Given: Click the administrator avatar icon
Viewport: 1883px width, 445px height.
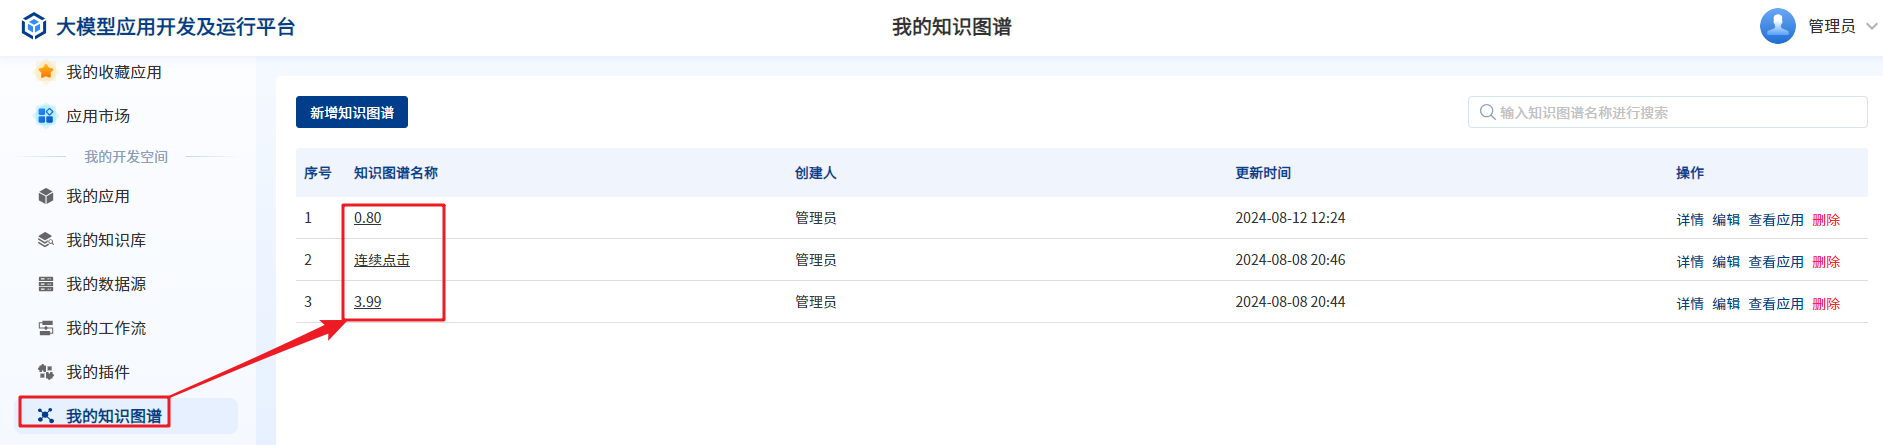Looking at the screenshot, I should [x=1777, y=26].
